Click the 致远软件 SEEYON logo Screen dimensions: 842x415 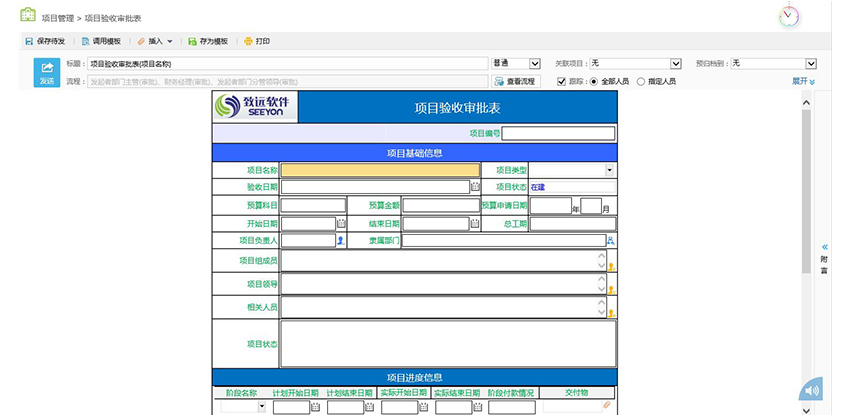click(255, 106)
